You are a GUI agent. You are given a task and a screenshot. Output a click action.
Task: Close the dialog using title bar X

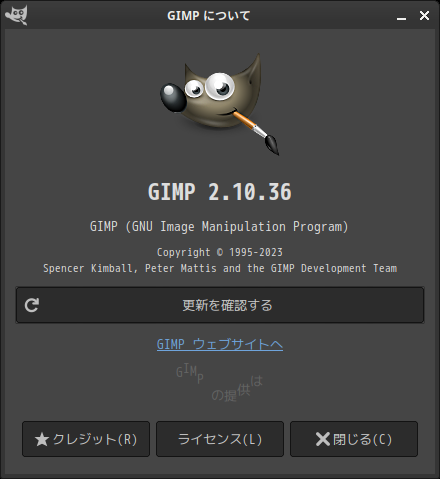pos(424,15)
